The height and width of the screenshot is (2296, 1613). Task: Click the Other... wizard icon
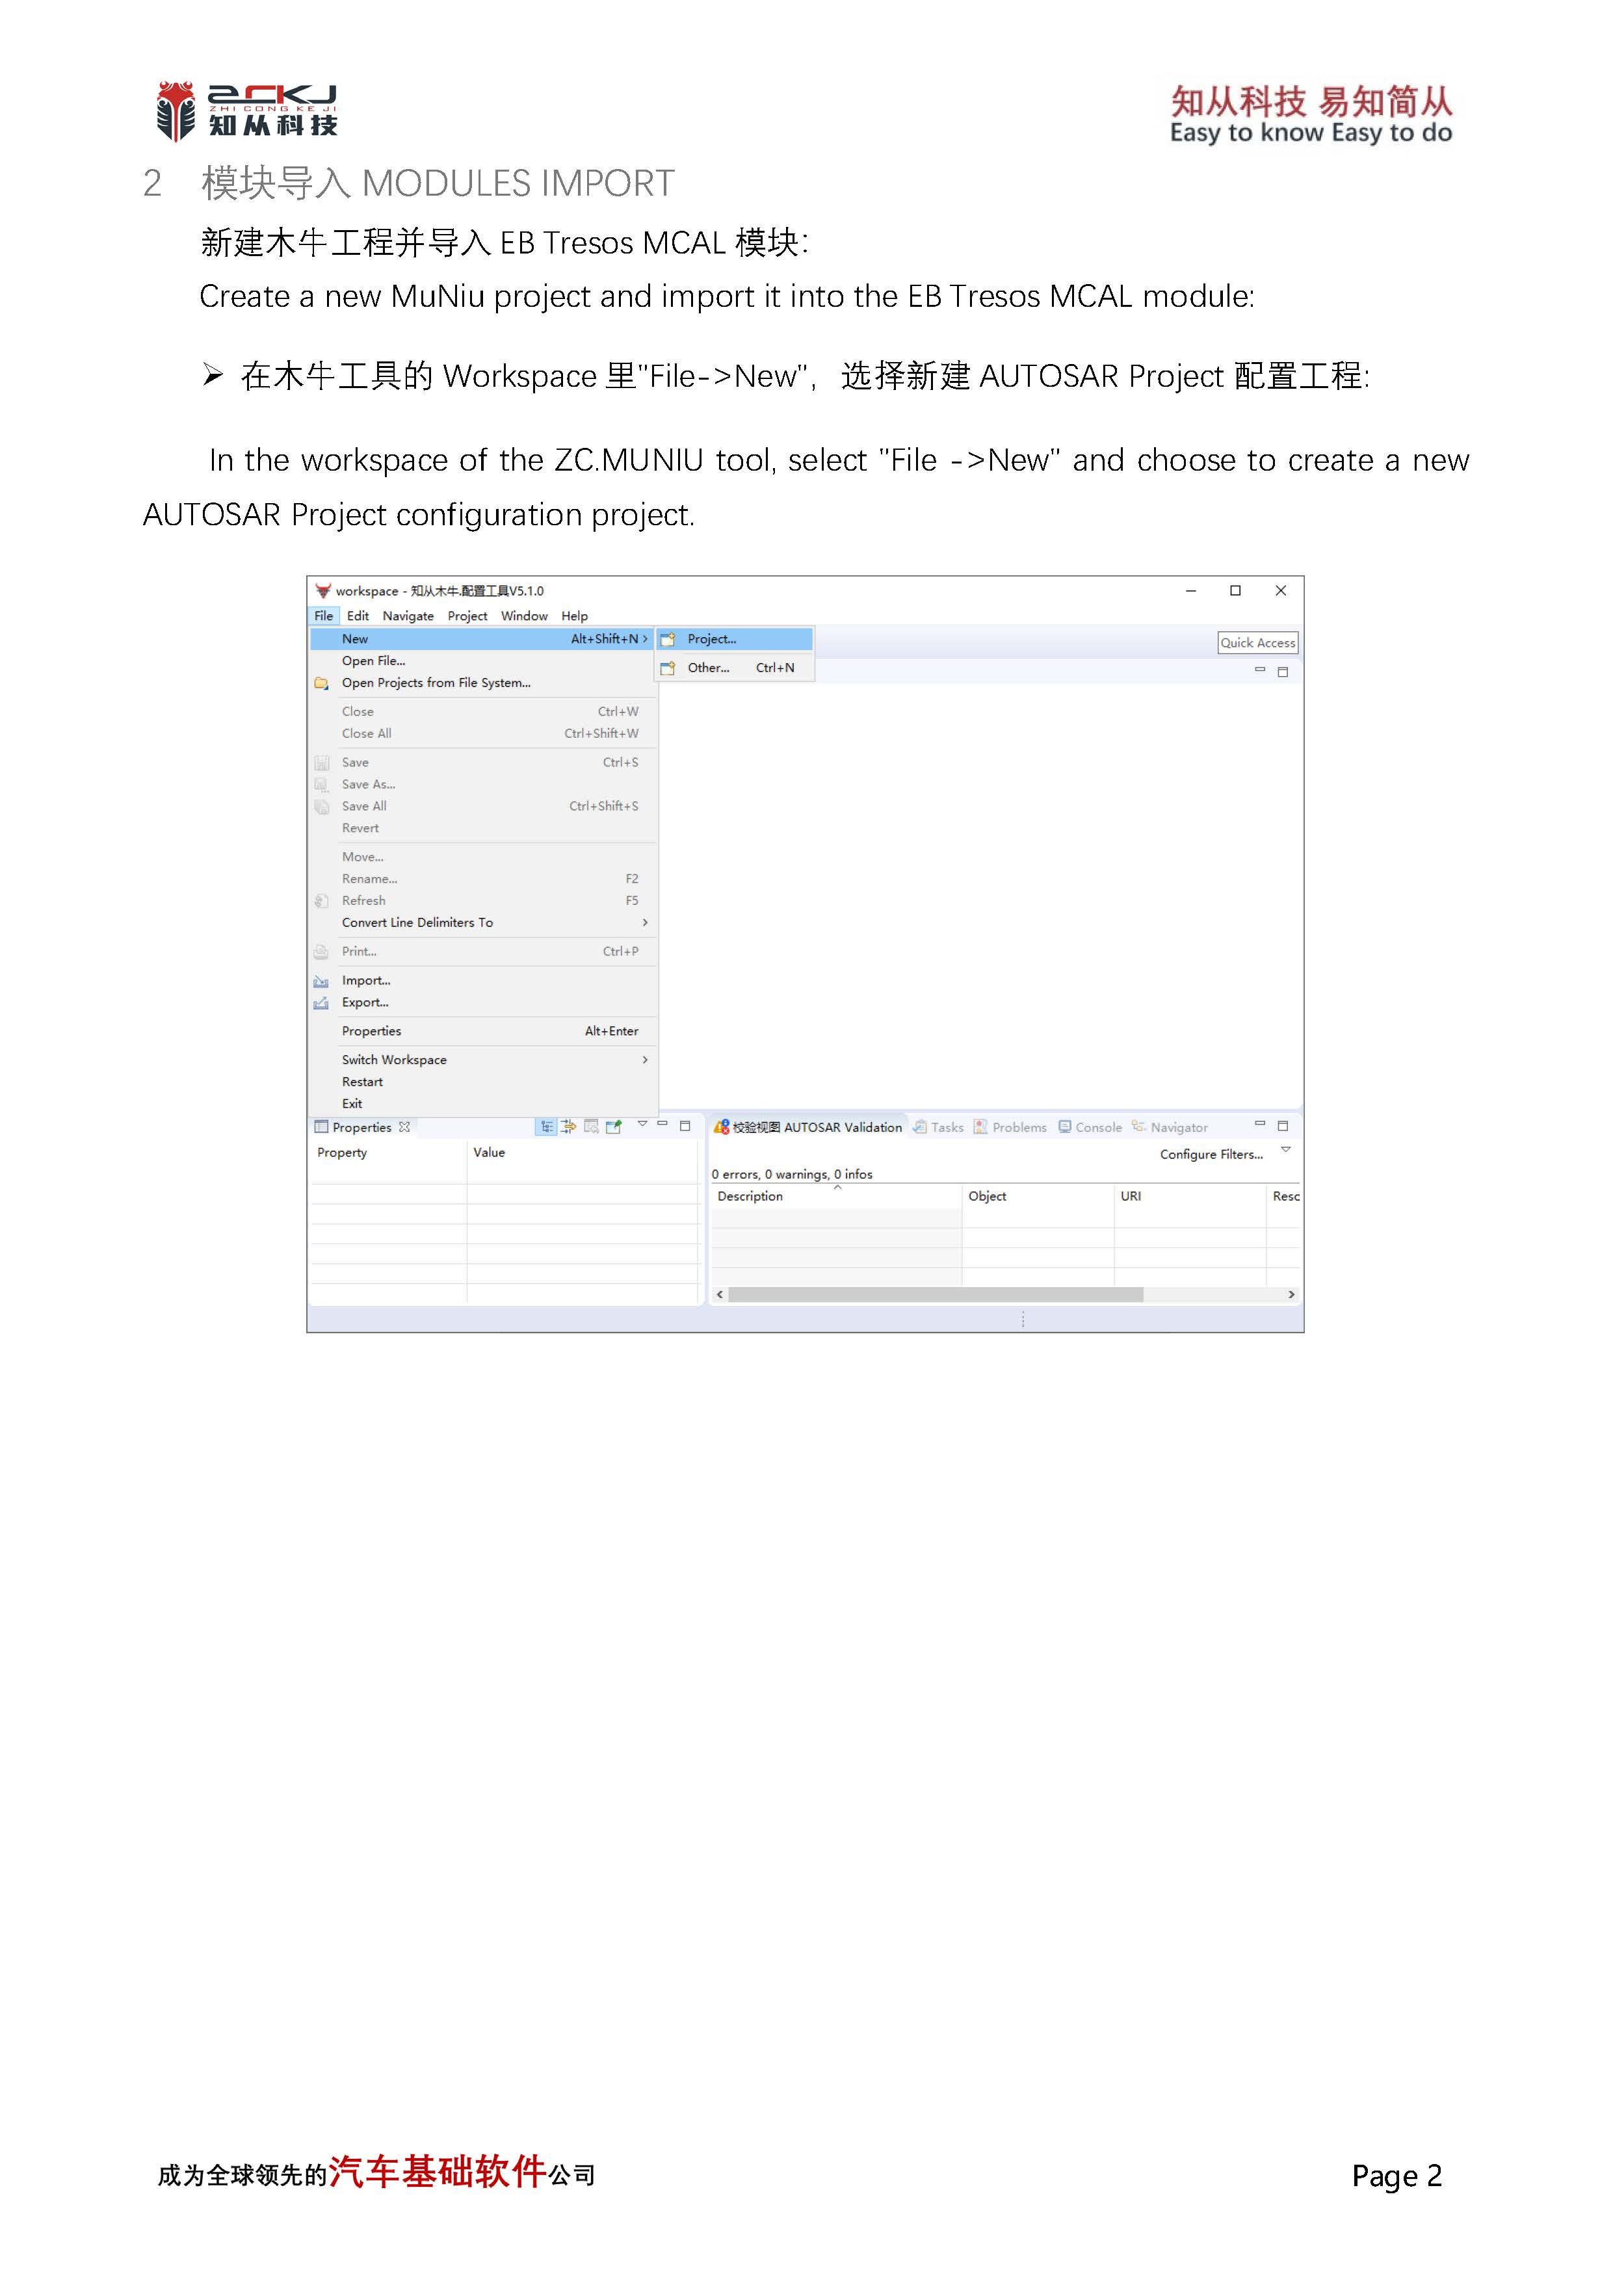[668, 668]
